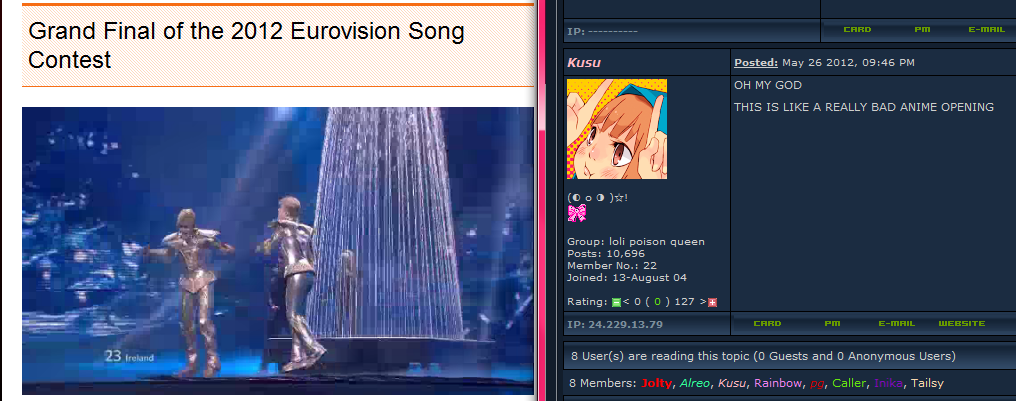This screenshot has height=401, width=1016.
Task: Click the CARD button in the upper post
Action: 857,30
